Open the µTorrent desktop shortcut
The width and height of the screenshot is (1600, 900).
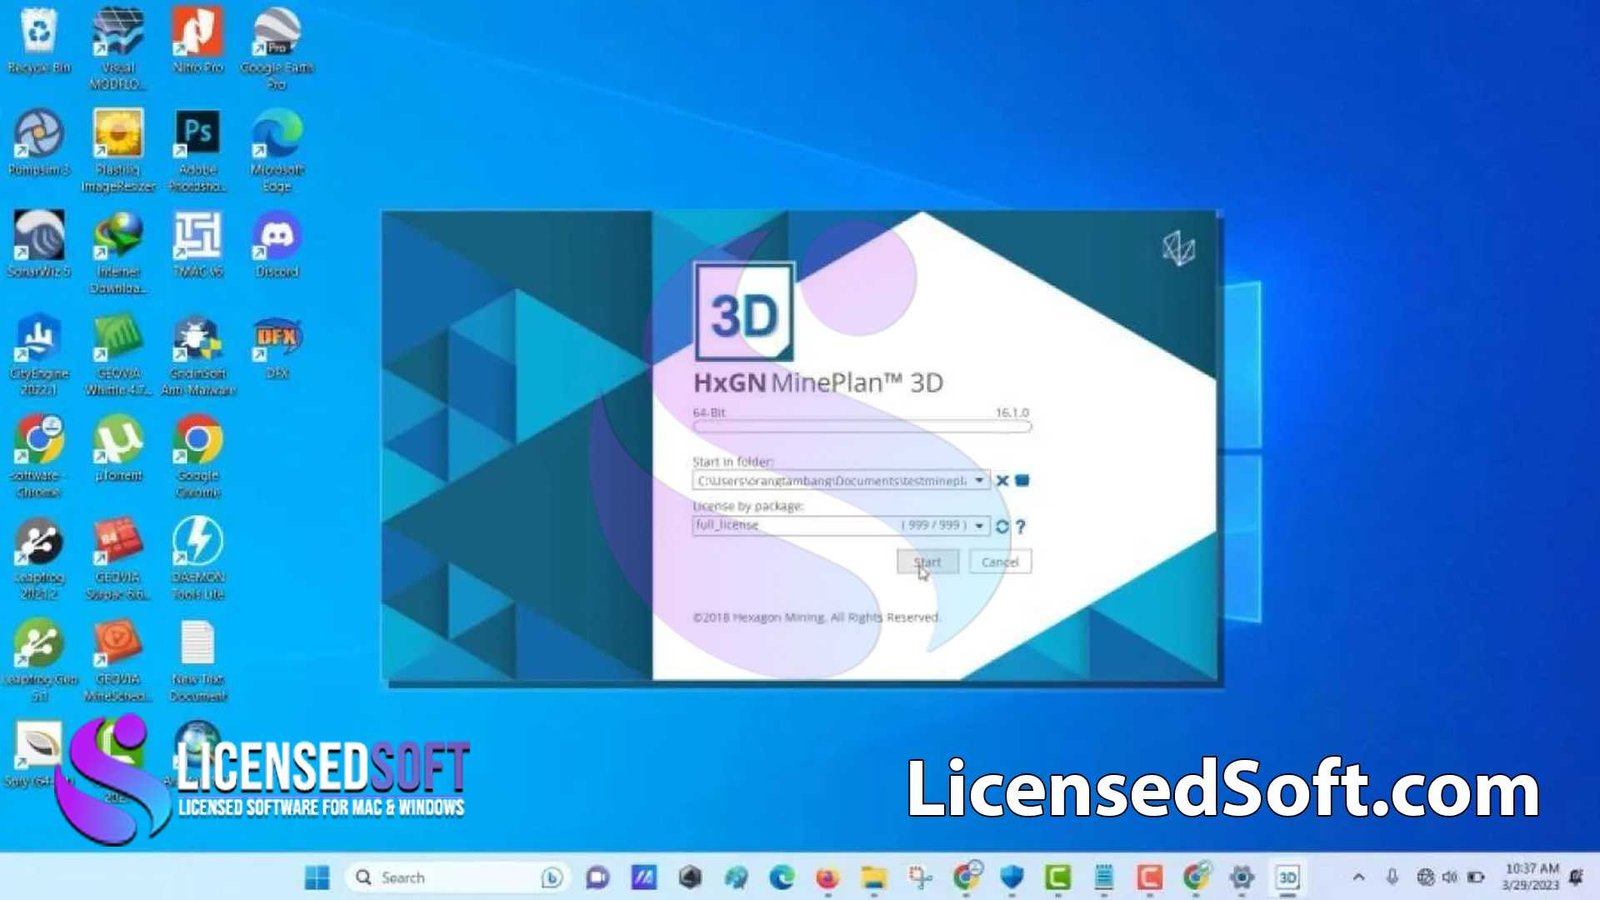point(118,449)
